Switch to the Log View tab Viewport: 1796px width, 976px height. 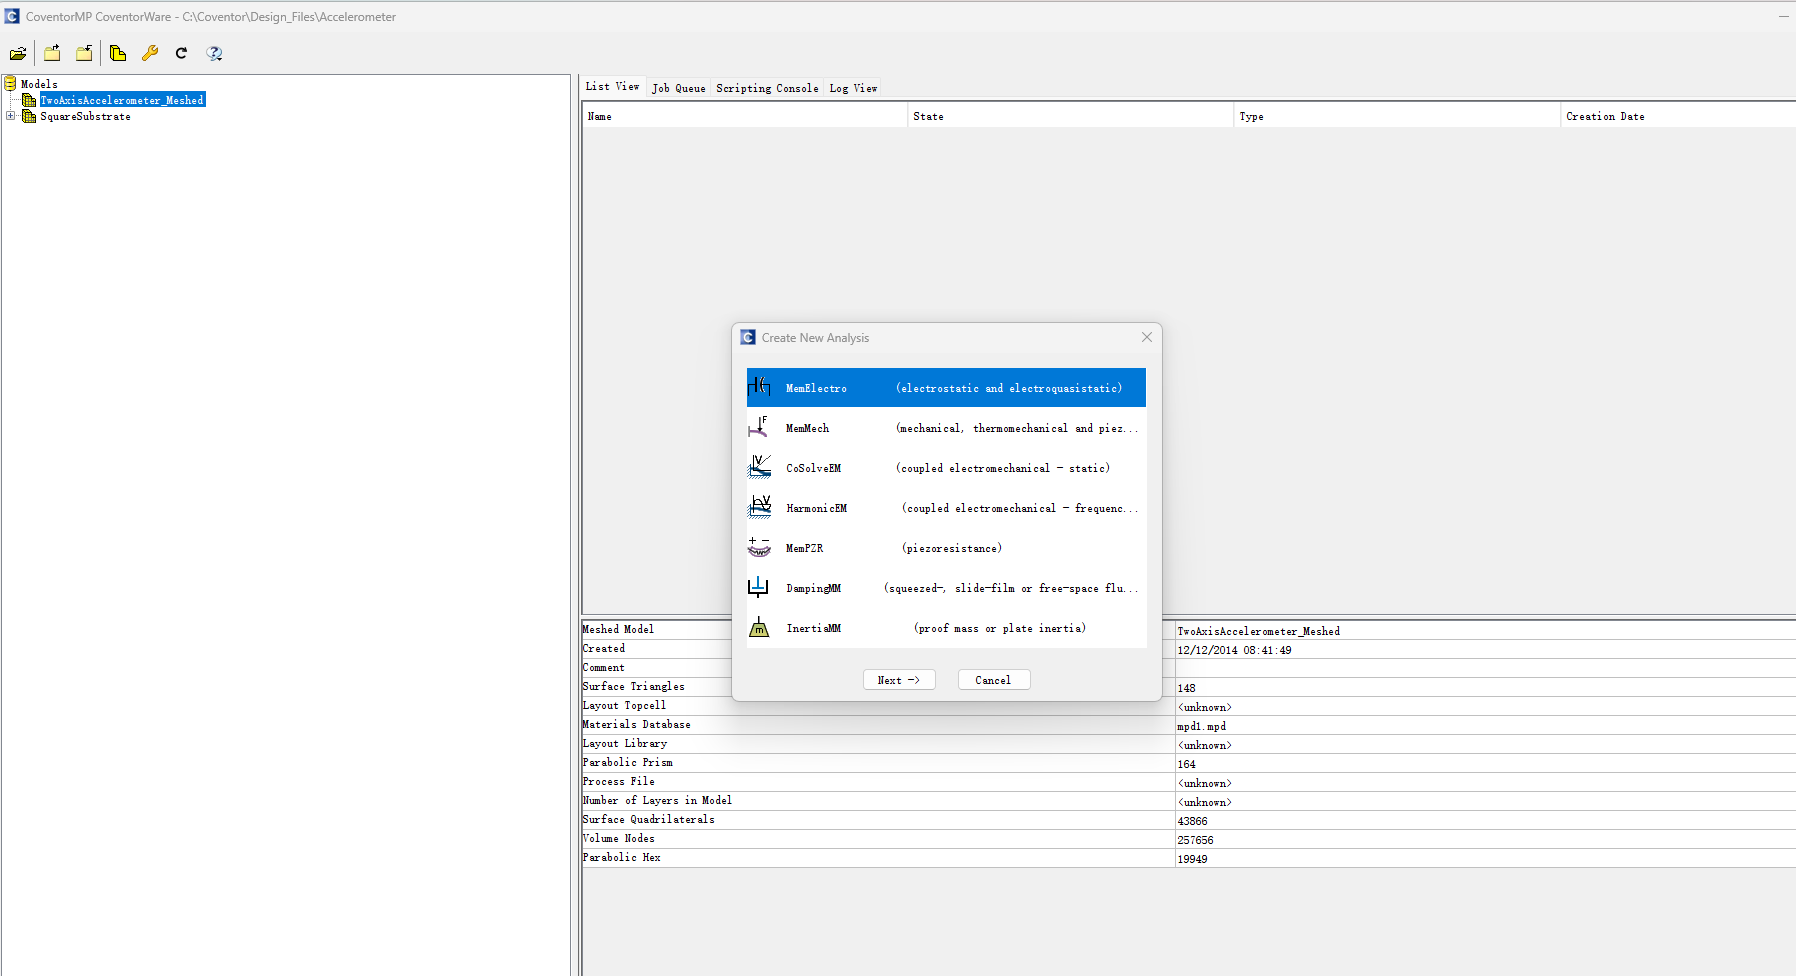click(x=853, y=88)
